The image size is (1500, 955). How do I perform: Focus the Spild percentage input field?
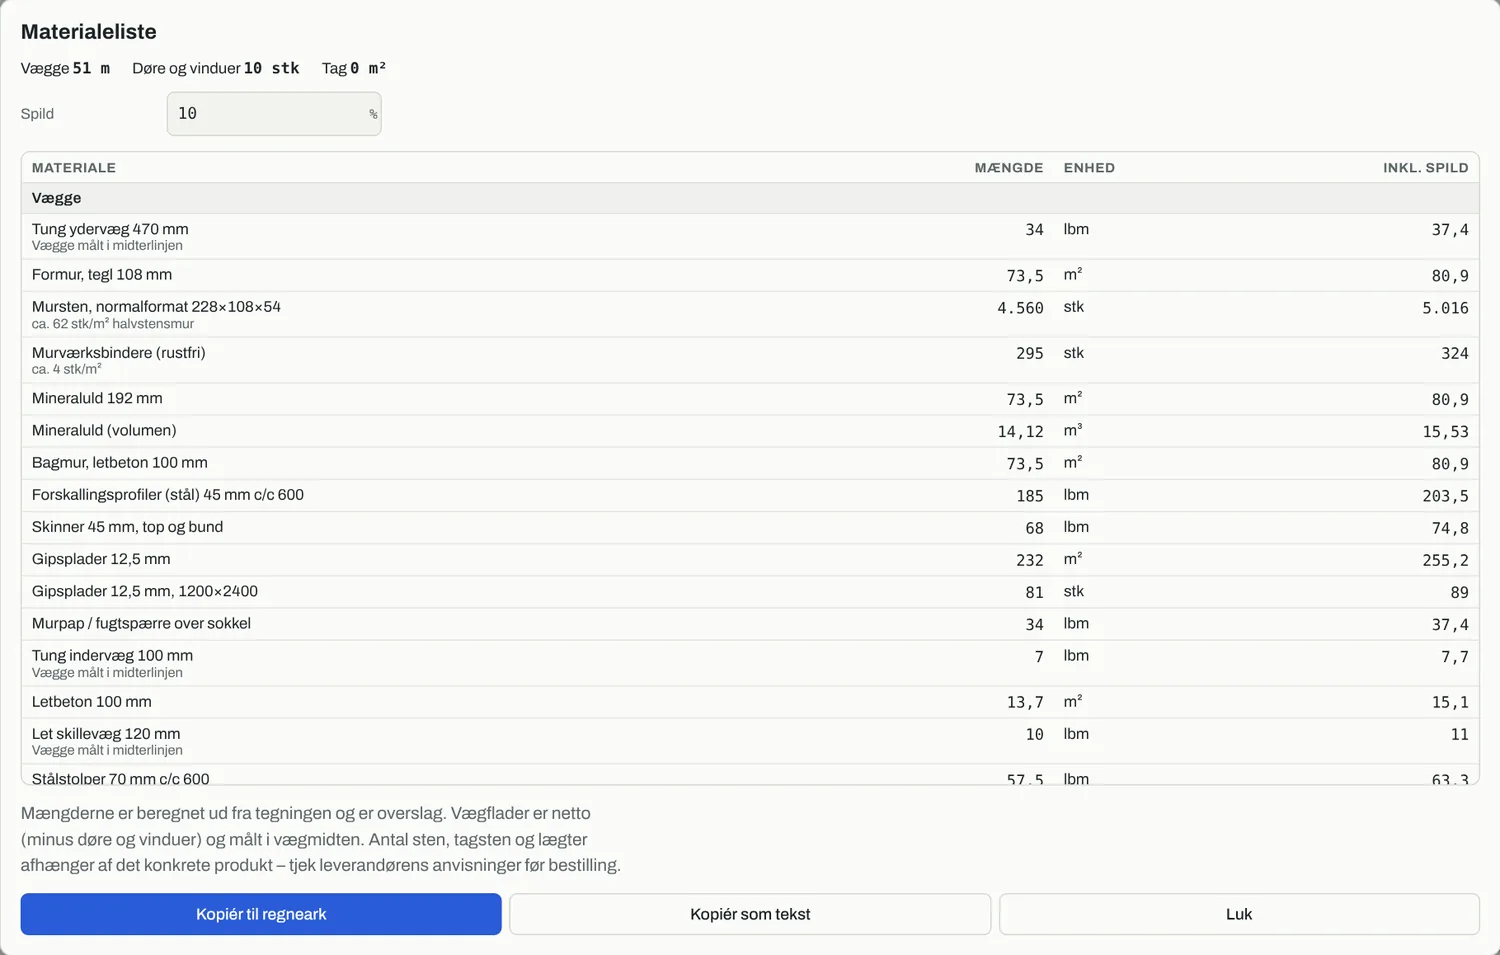pyautogui.click(x=274, y=114)
